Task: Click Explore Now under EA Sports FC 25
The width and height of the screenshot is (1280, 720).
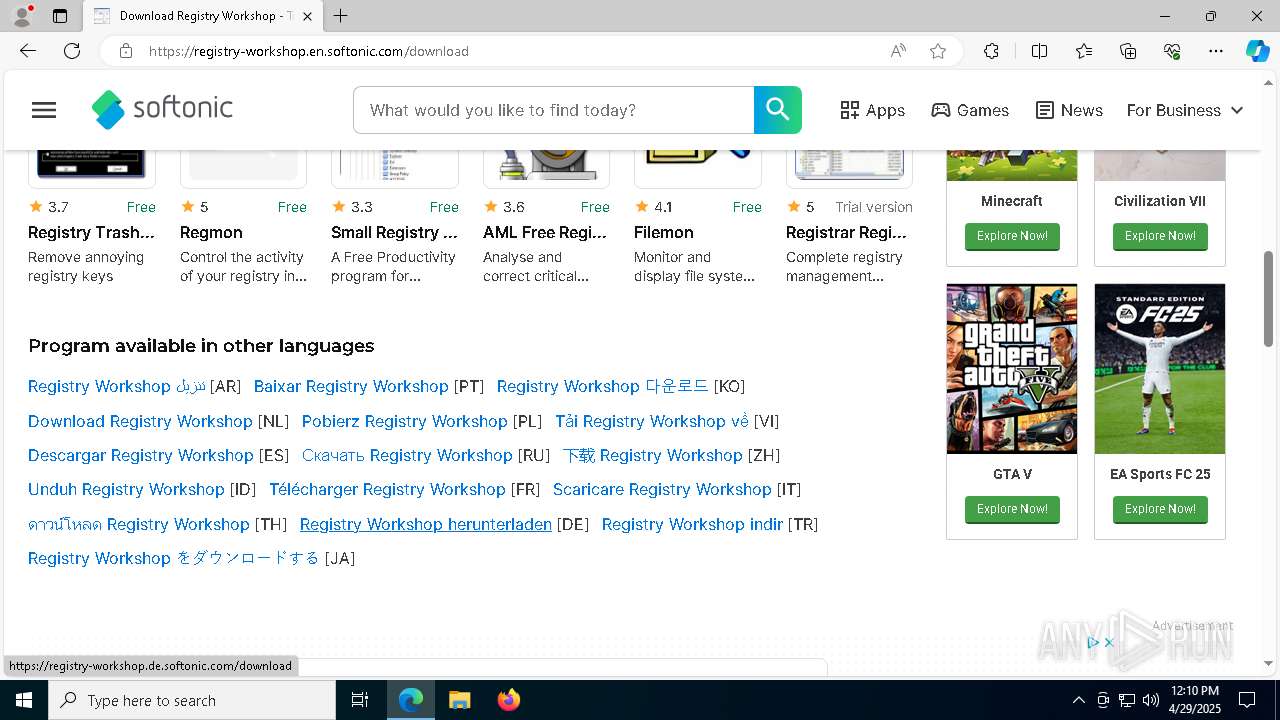Action: point(1160,509)
